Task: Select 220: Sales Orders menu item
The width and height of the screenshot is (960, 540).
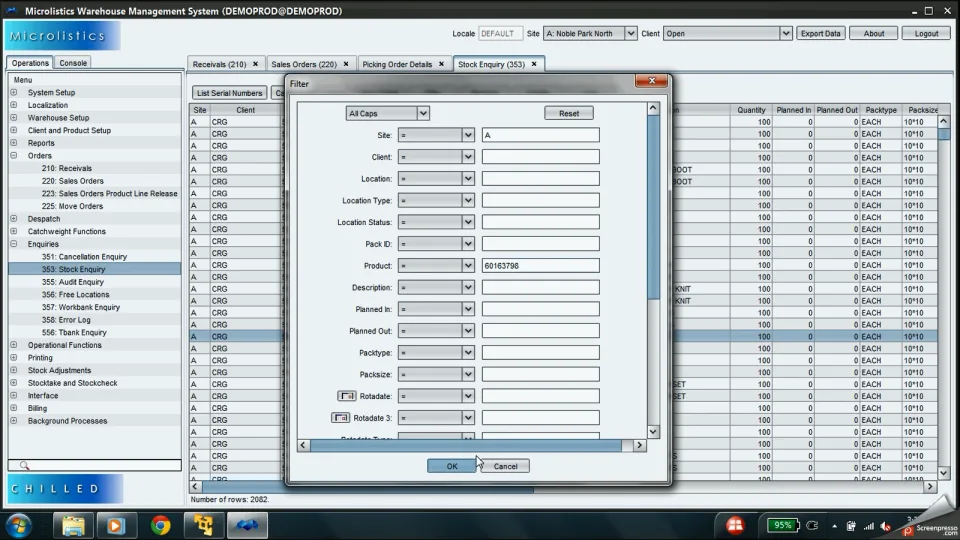Action: 72,181
